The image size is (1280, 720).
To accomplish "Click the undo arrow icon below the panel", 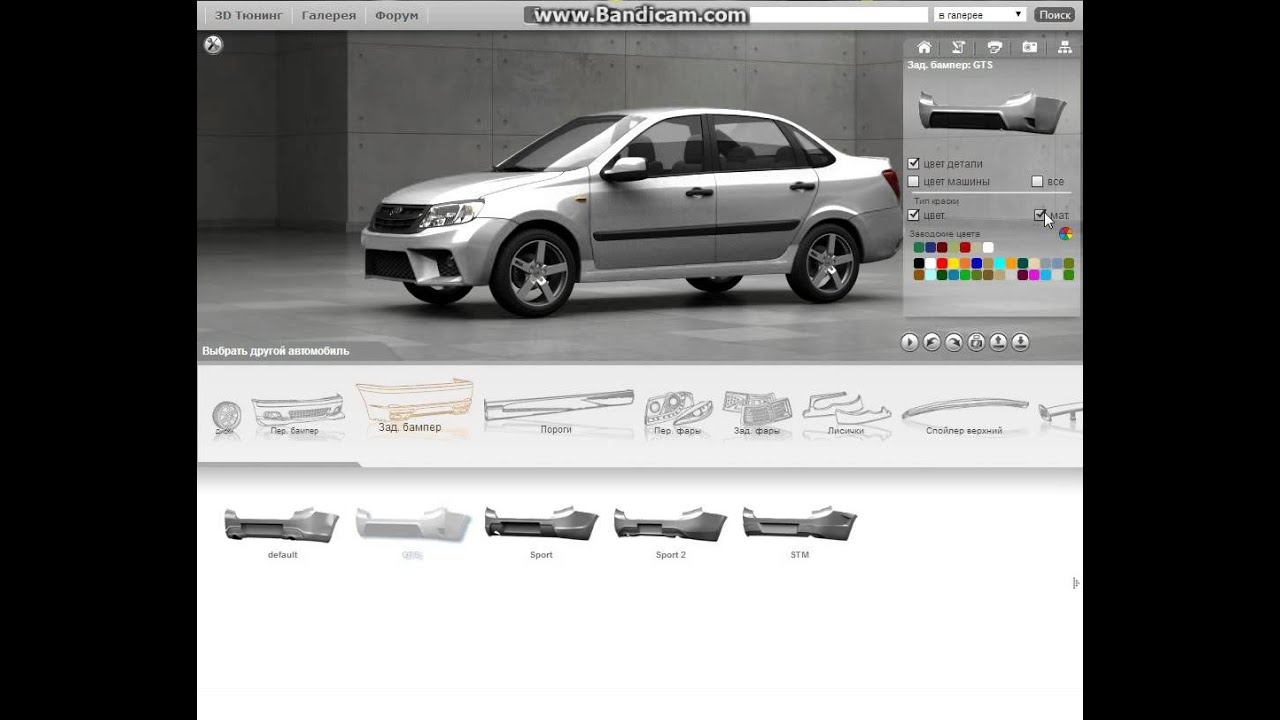I will pos(931,342).
